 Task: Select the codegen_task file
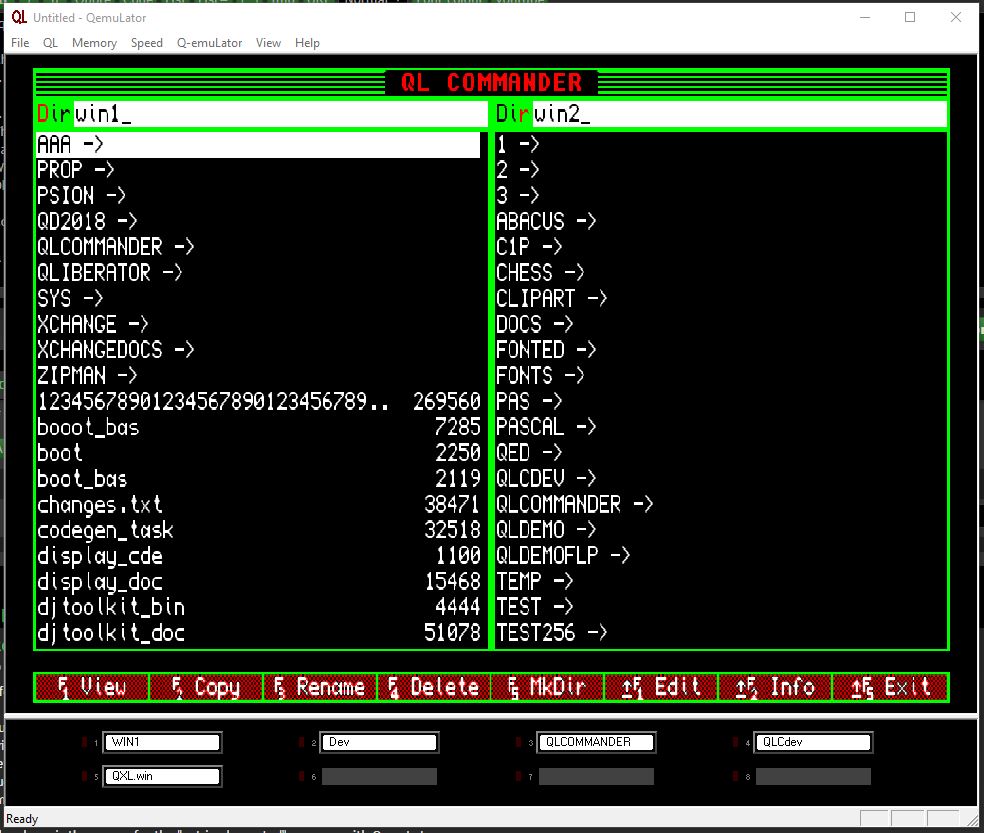(x=258, y=530)
